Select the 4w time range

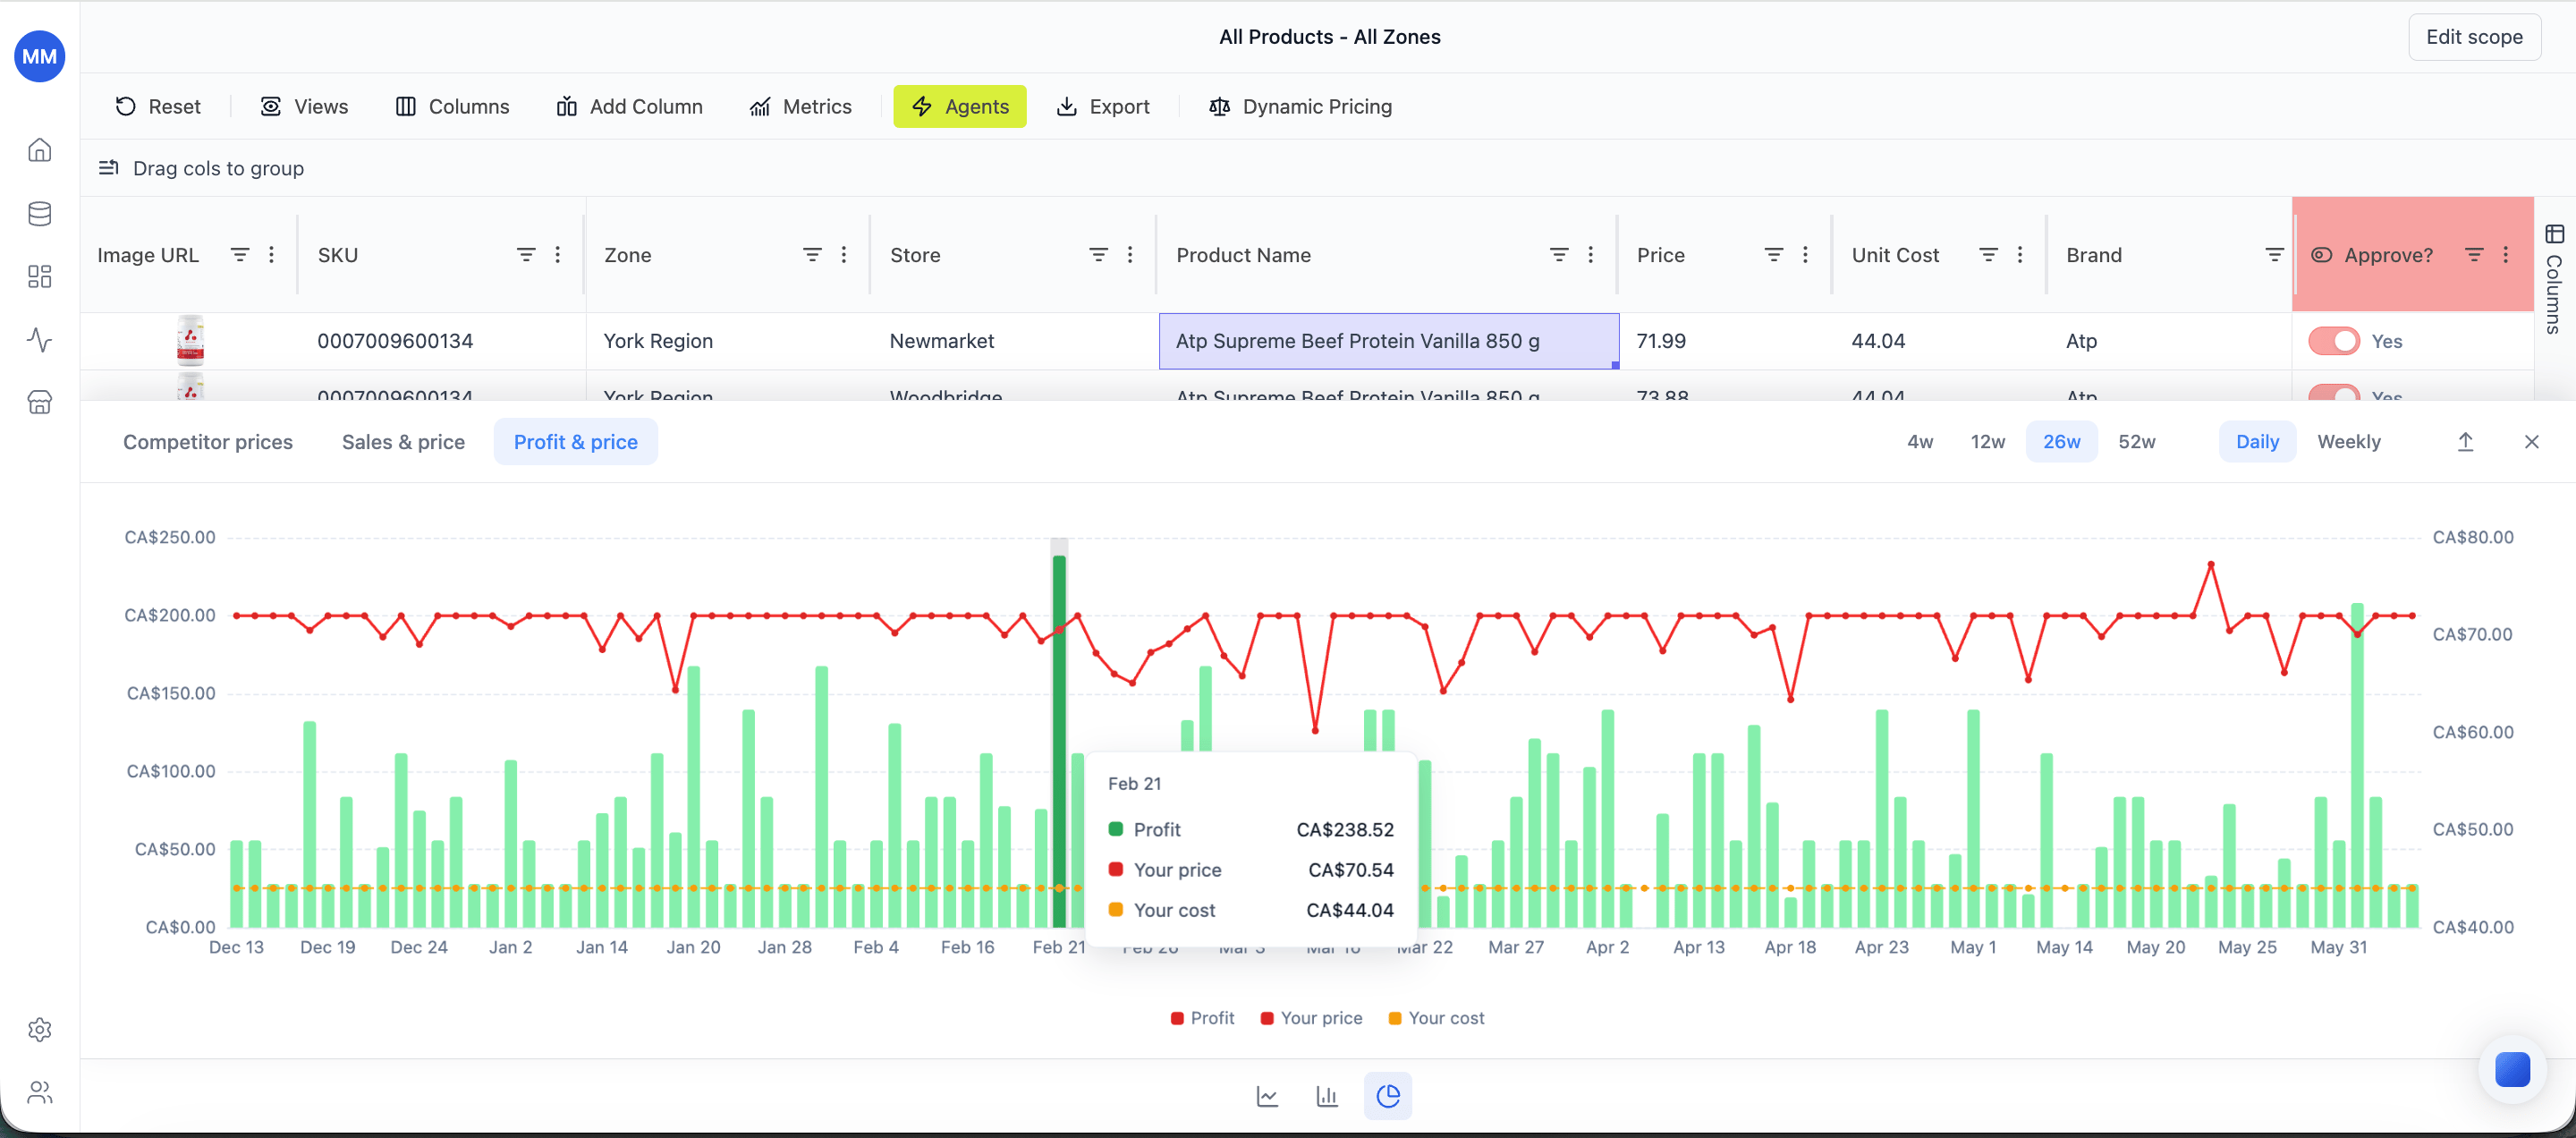pos(1919,442)
